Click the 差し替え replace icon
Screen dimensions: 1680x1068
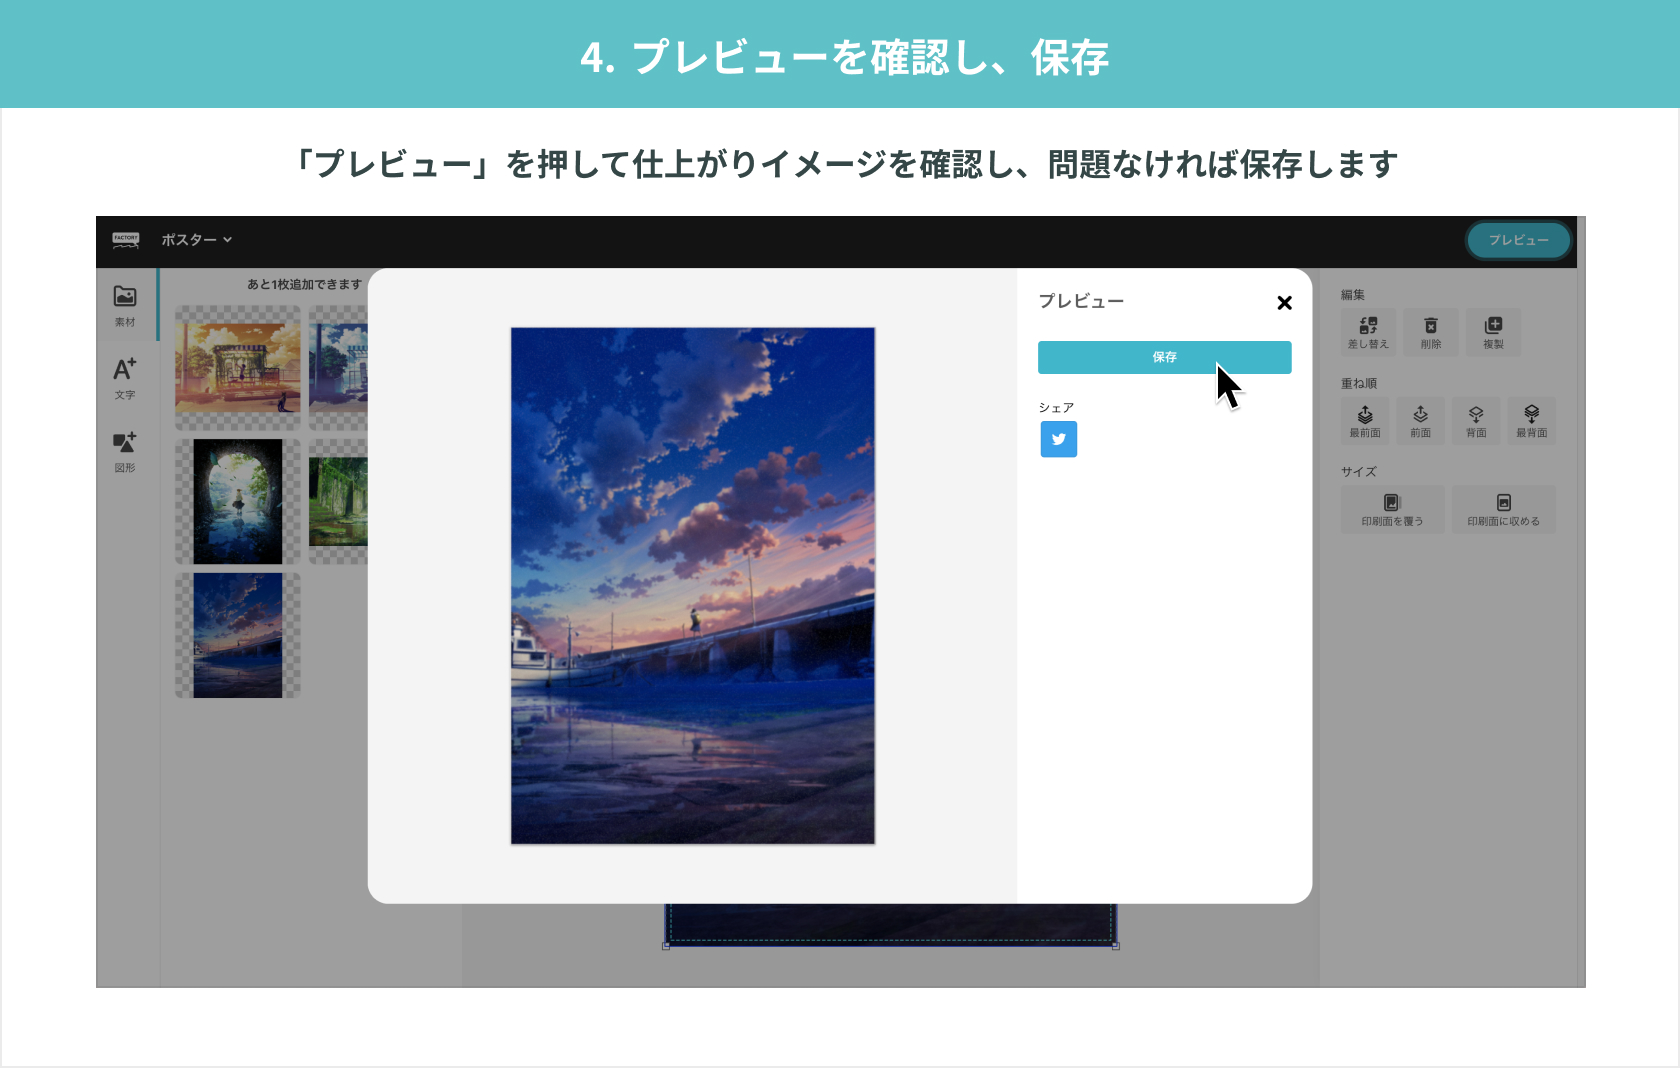click(x=1368, y=332)
